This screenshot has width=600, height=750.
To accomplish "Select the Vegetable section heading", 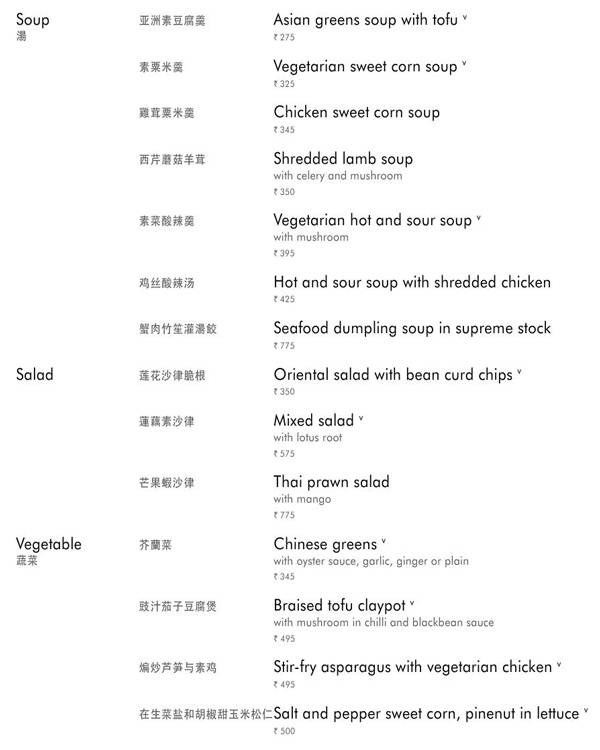I will (49, 544).
